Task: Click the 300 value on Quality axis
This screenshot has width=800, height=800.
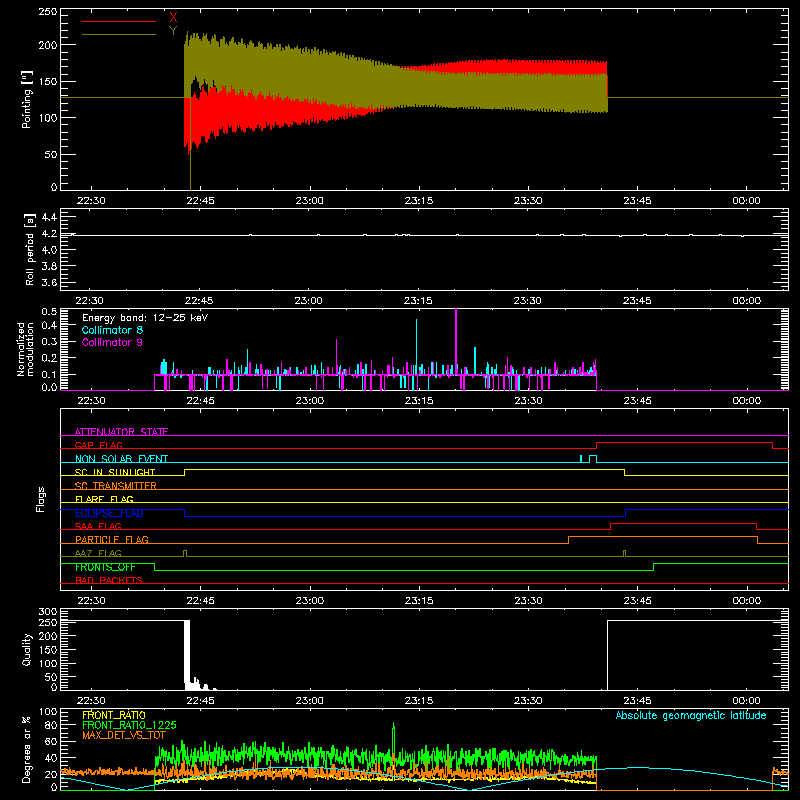Action: pos(47,612)
